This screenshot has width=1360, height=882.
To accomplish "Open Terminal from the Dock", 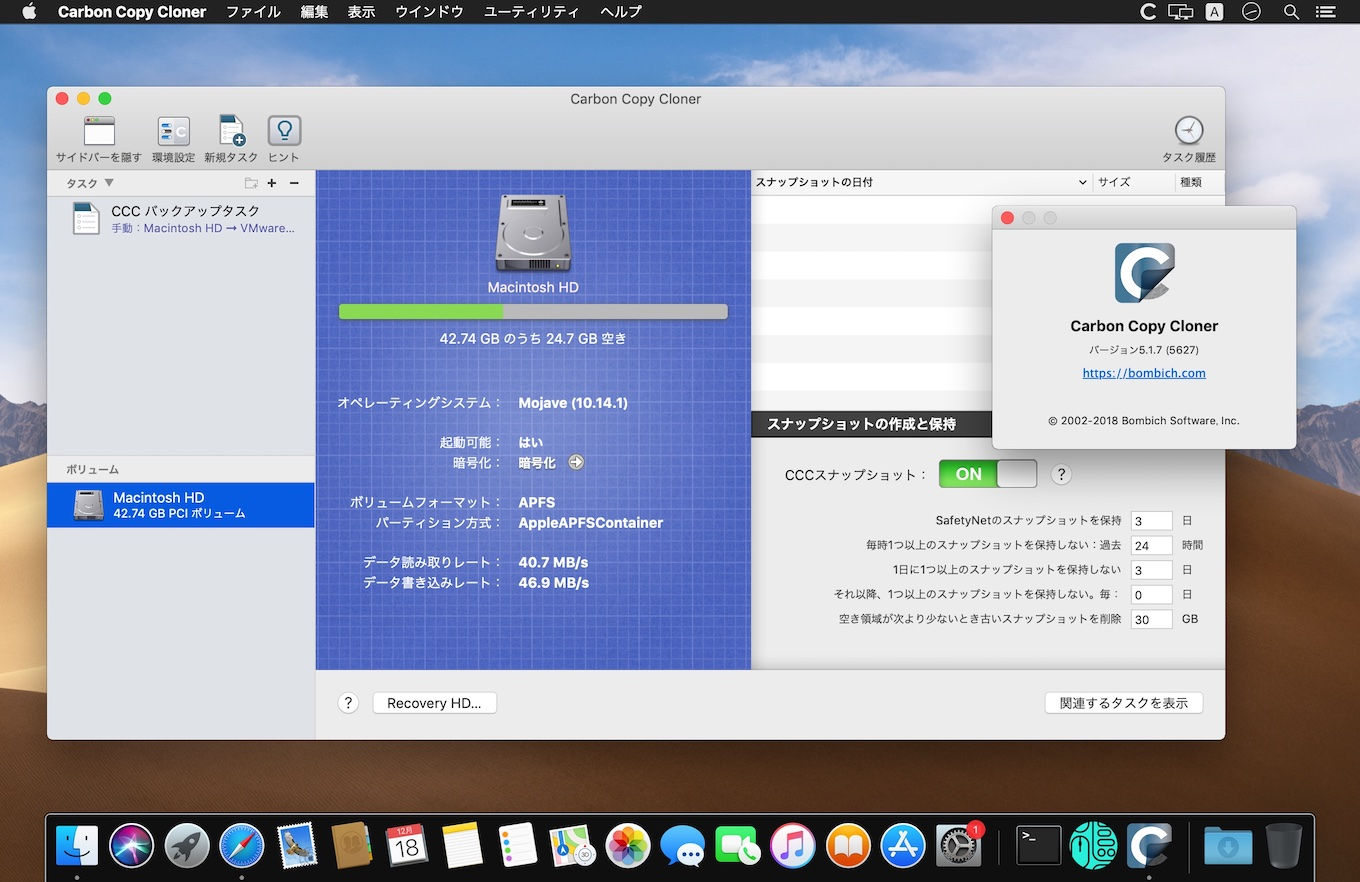I will tap(1038, 845).
